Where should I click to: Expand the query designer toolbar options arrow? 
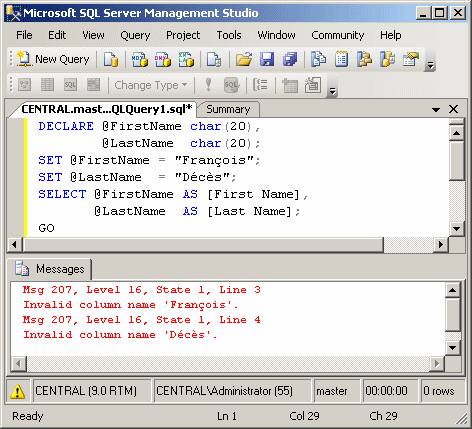pyautogui.click(x=332, y=90)
